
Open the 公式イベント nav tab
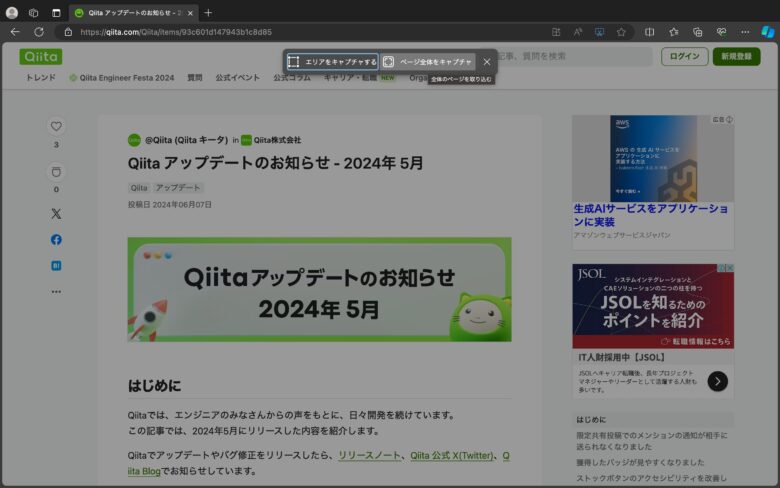[237, 78]
